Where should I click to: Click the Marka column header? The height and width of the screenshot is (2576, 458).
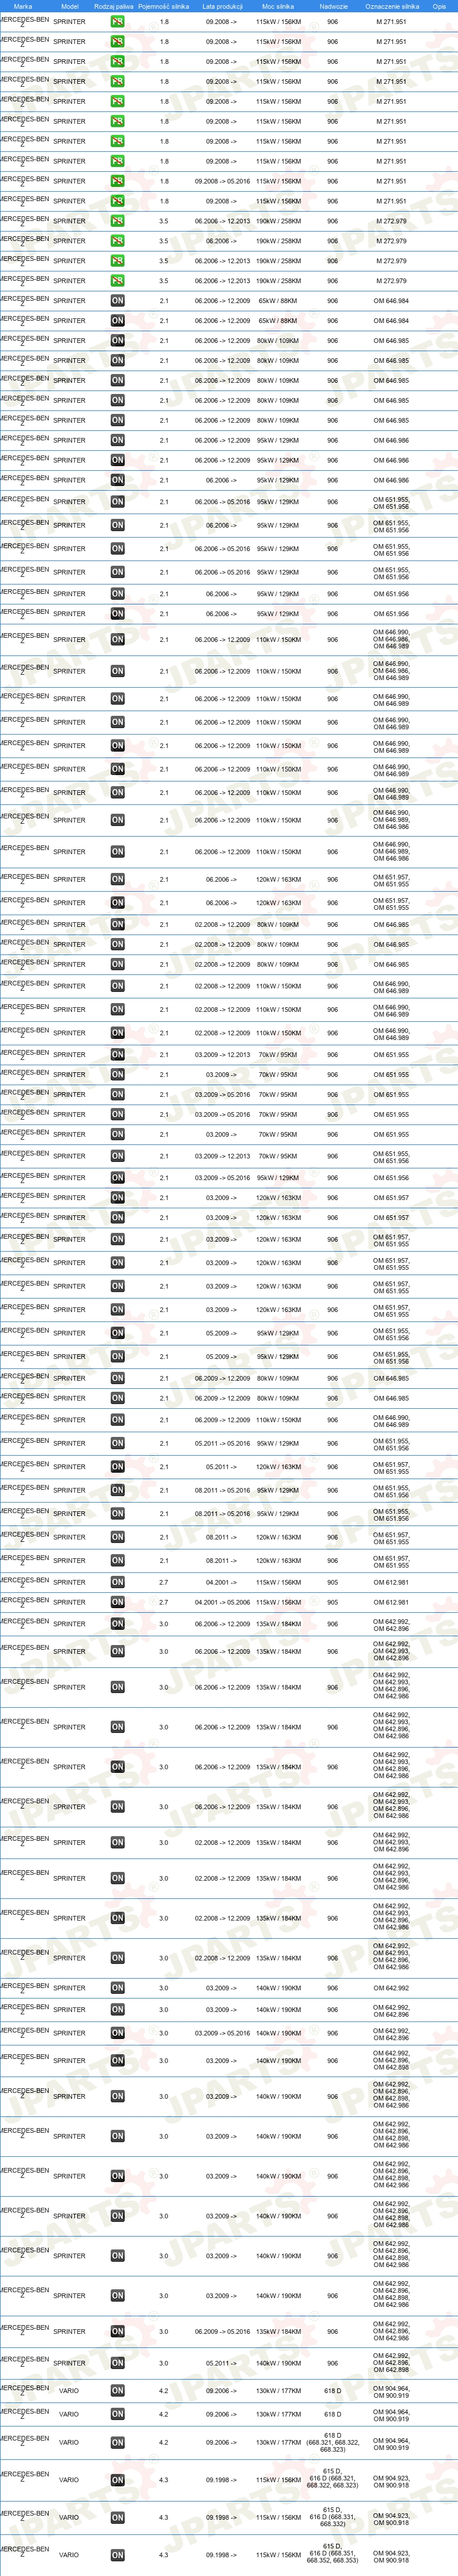click(22, 6)
